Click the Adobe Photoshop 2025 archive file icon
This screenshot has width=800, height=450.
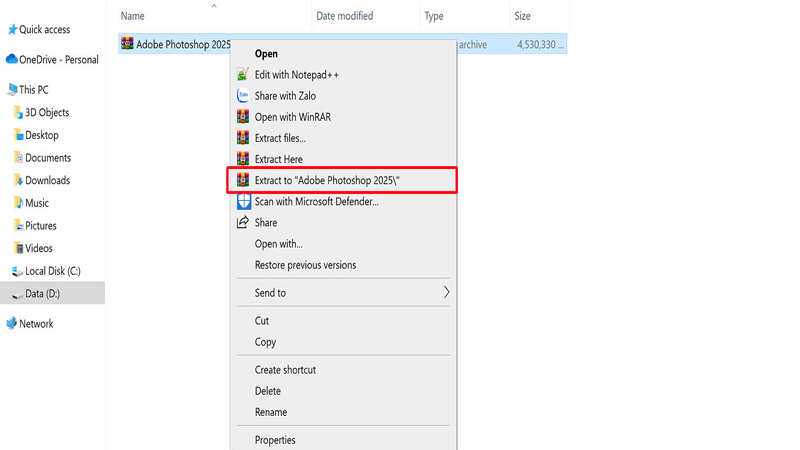point(127,44)
